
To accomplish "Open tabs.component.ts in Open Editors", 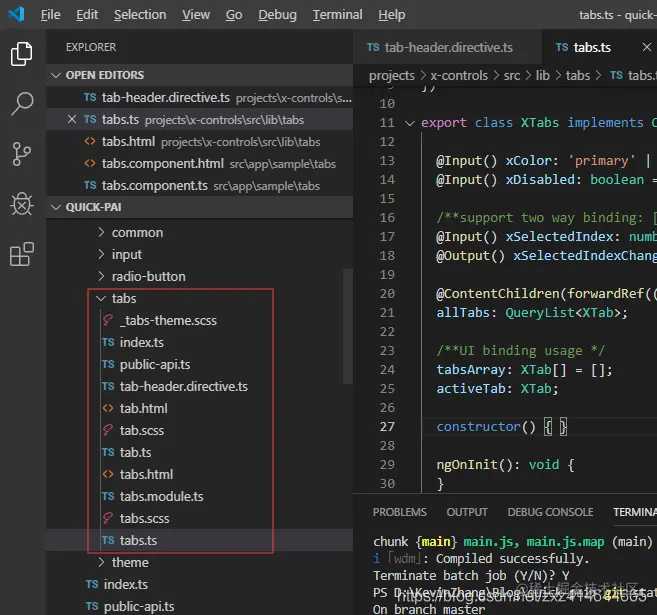I will pos(199,186).
